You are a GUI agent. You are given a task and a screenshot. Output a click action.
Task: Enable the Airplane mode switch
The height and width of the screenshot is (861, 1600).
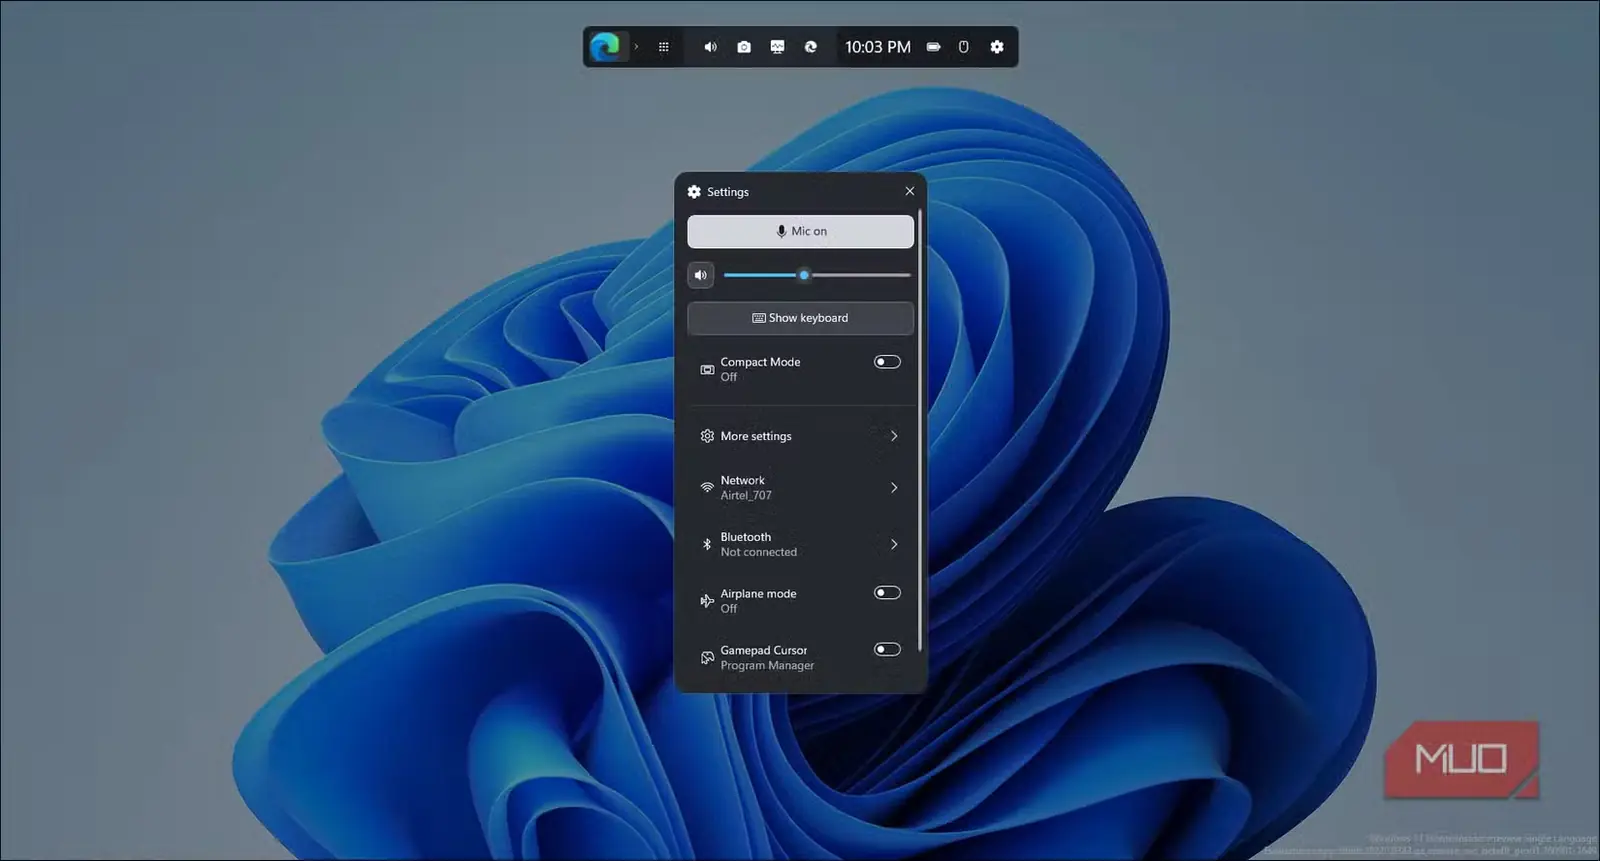[887, 593]
